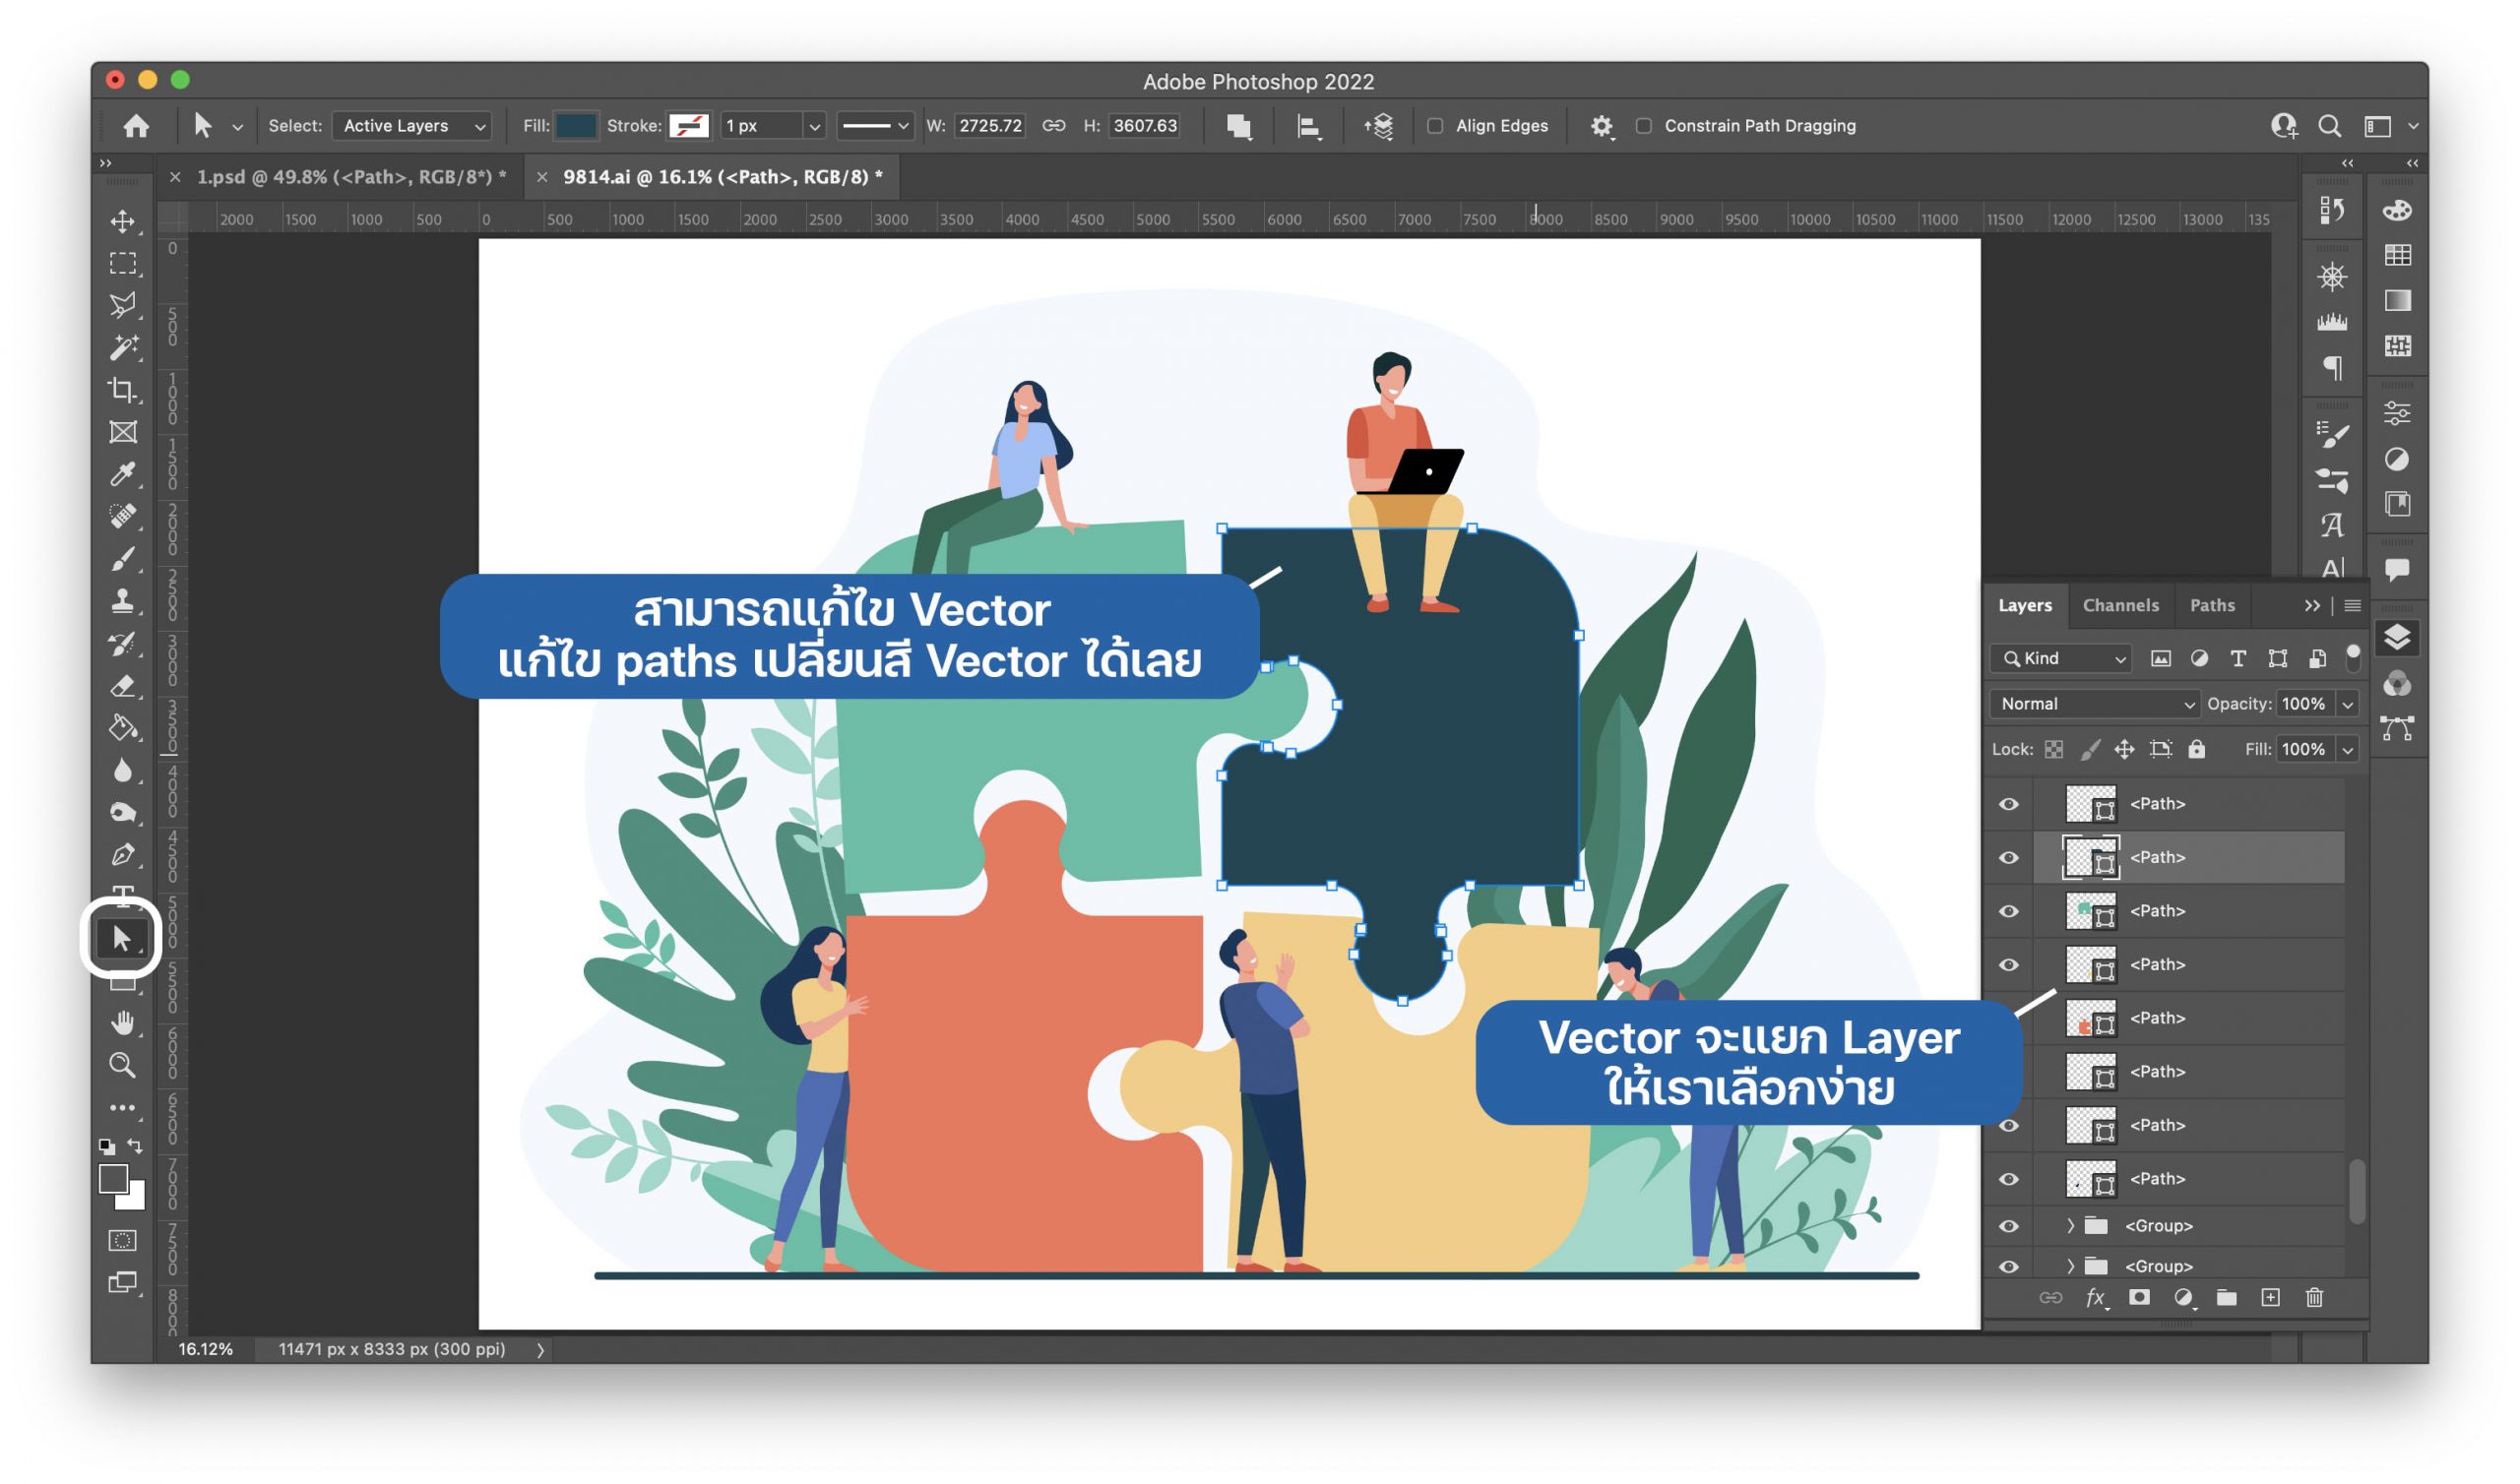
Task: Select the Crop tool
Action: click(x=123, y=389)
